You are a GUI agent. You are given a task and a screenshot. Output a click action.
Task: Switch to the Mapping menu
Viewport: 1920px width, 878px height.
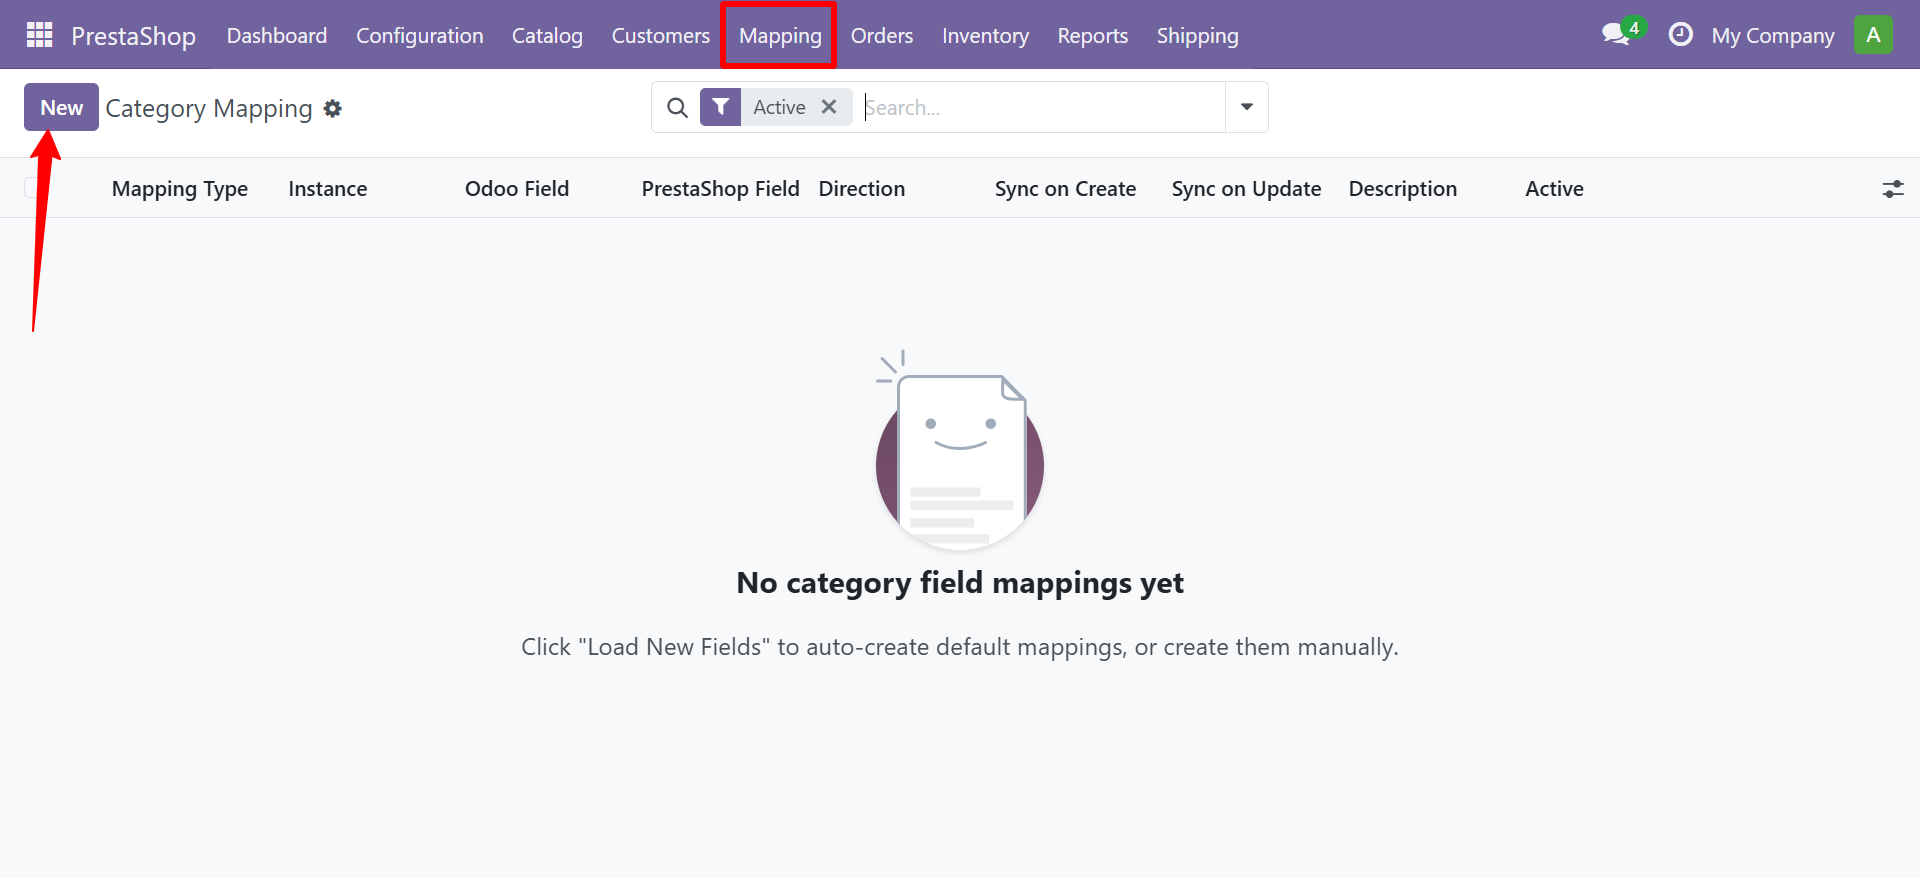click(778, 35)
